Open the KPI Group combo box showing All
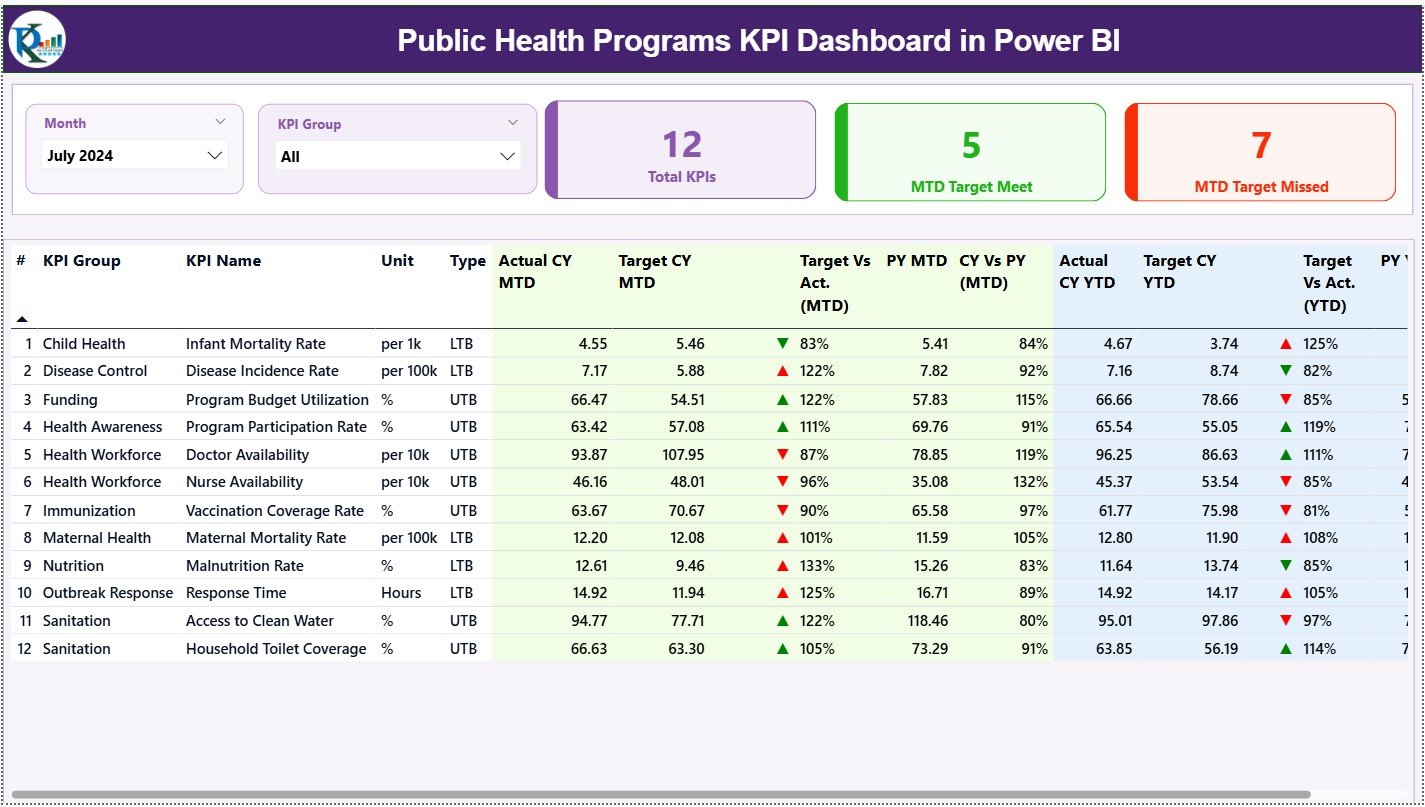This screenshot has width=1425, height=807. 397,155
